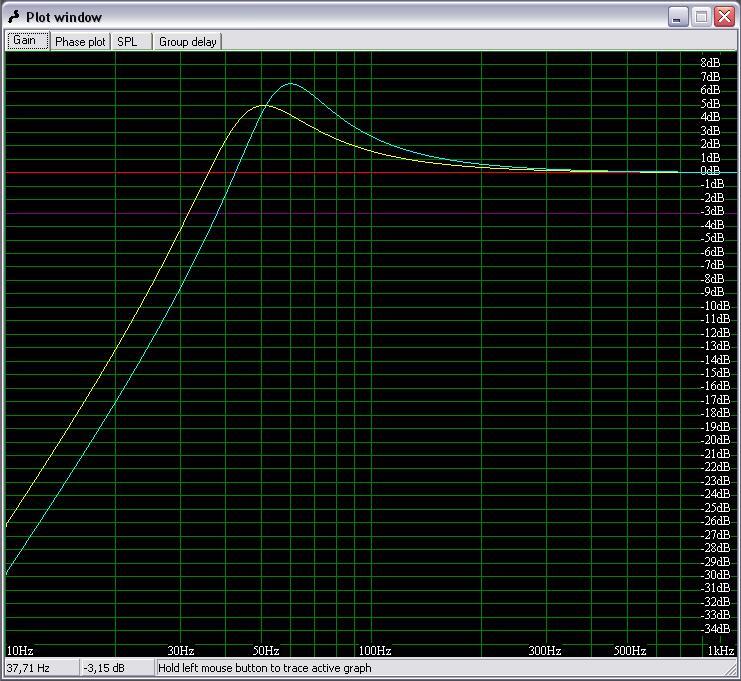Select the SPL tab

point(131,42)
